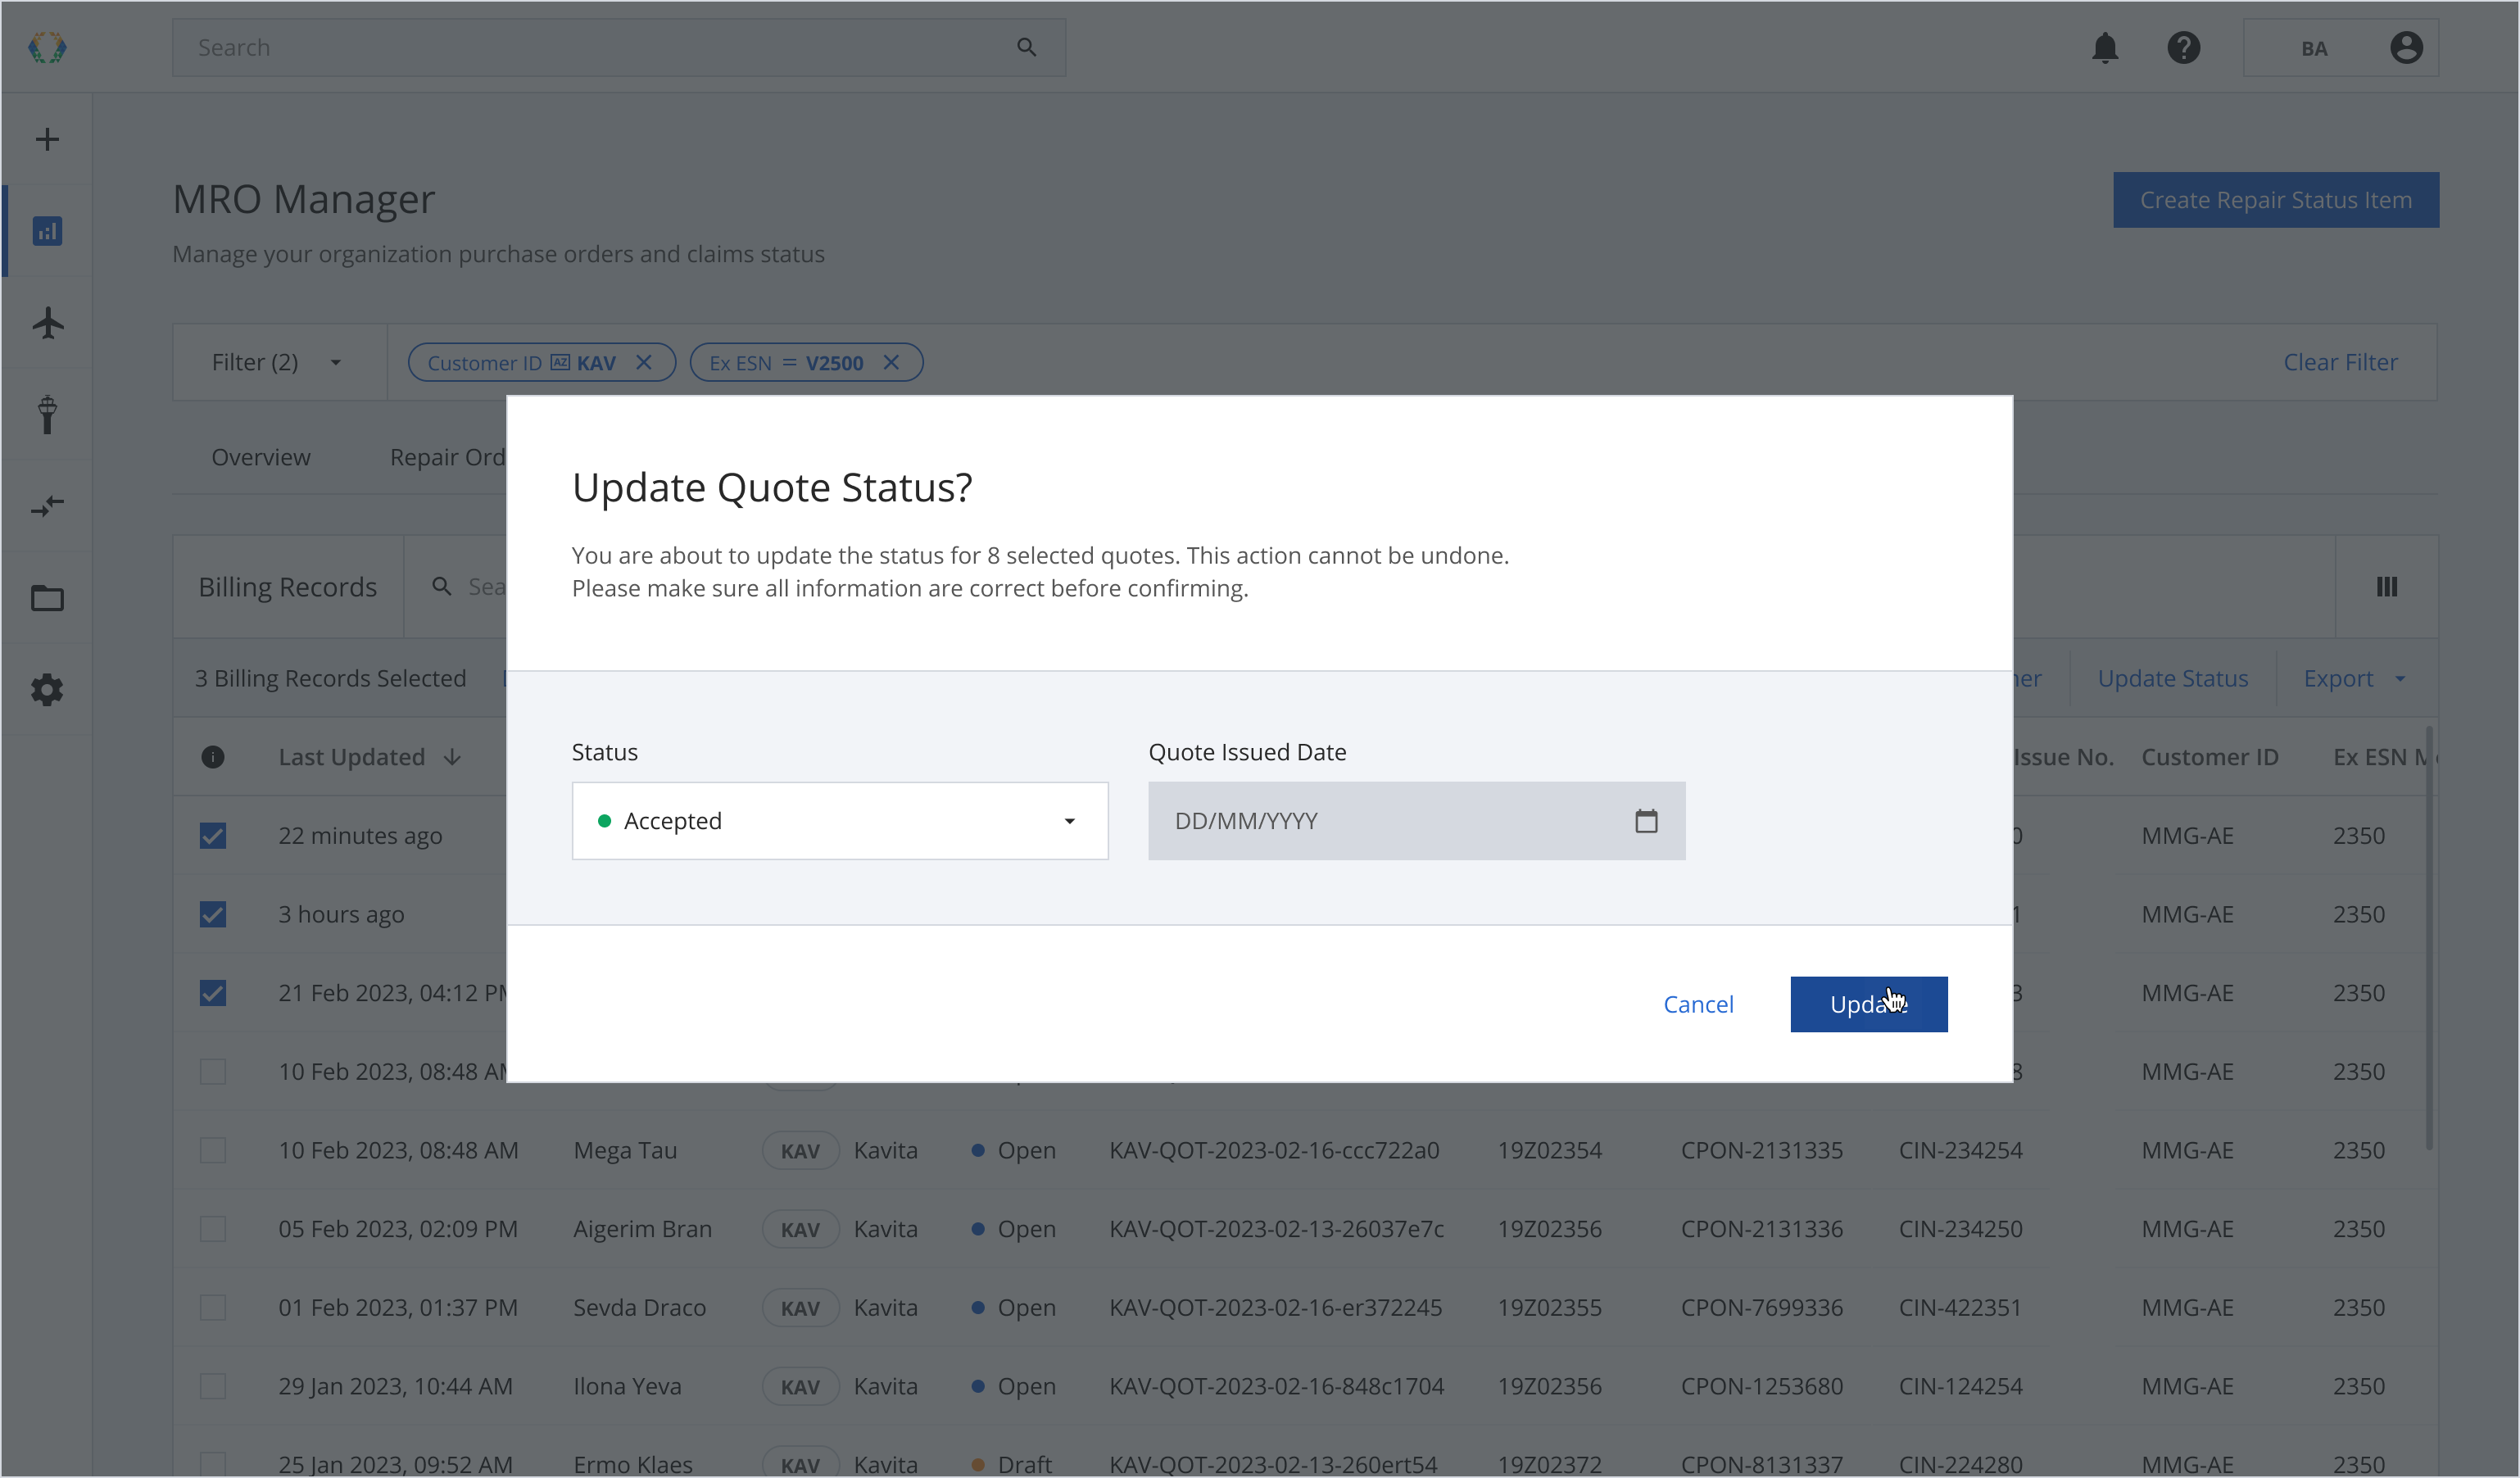Click the Billing Records search magnifier icon

pos(441,586)
